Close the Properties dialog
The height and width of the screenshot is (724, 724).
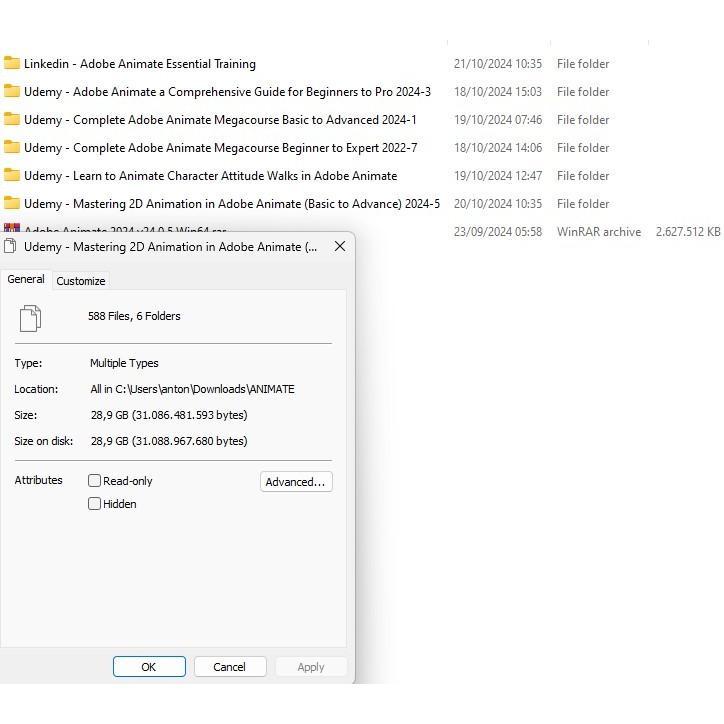pyautogui.click(x=340, y=246)
